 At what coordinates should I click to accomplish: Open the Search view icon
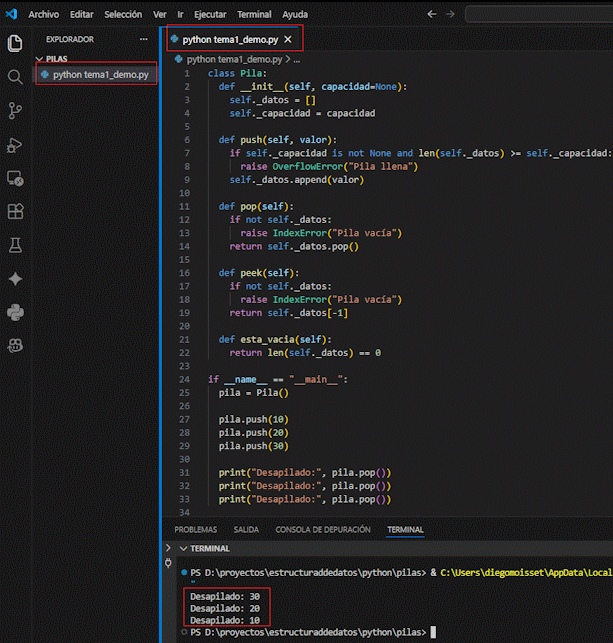click(15, 77)
